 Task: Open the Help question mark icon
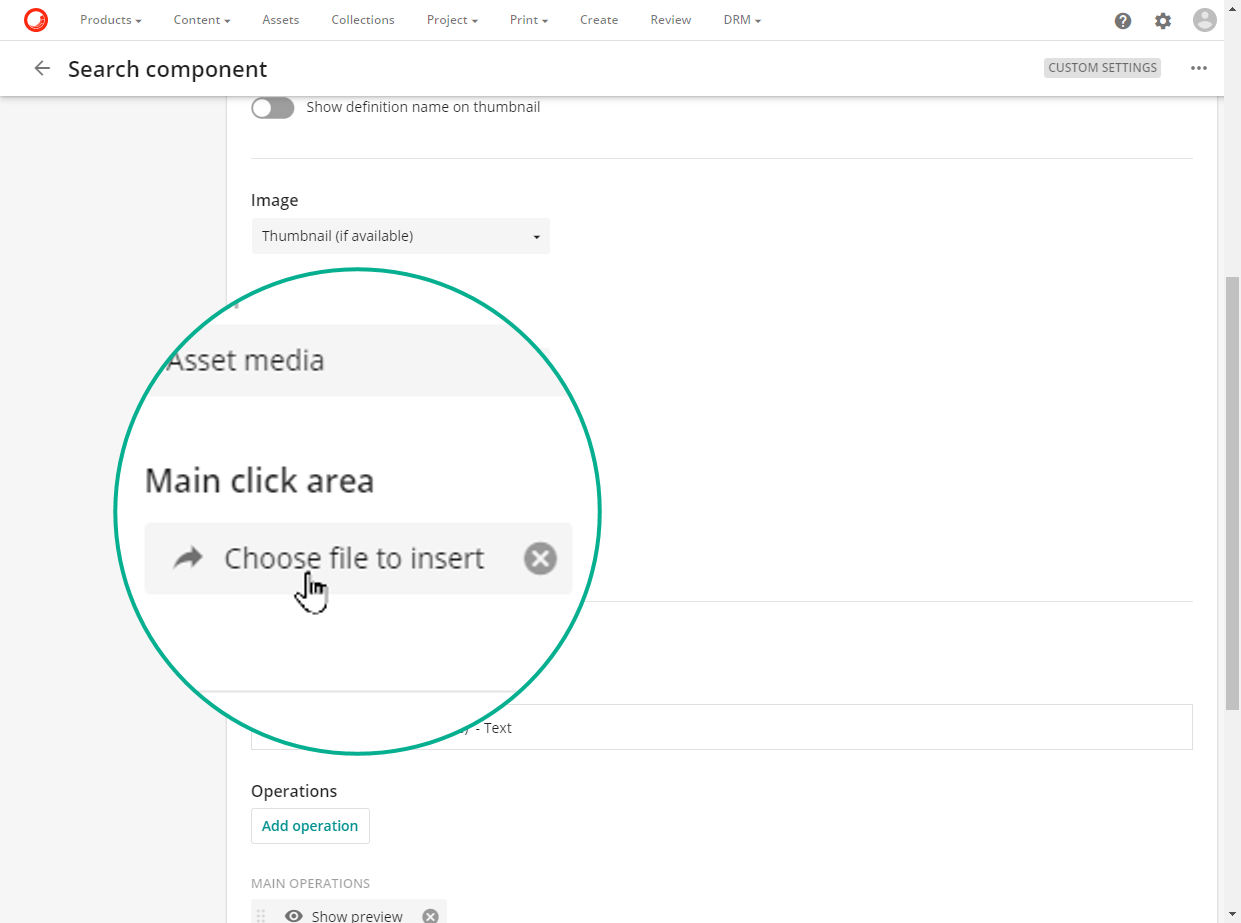coord(1123,21)
